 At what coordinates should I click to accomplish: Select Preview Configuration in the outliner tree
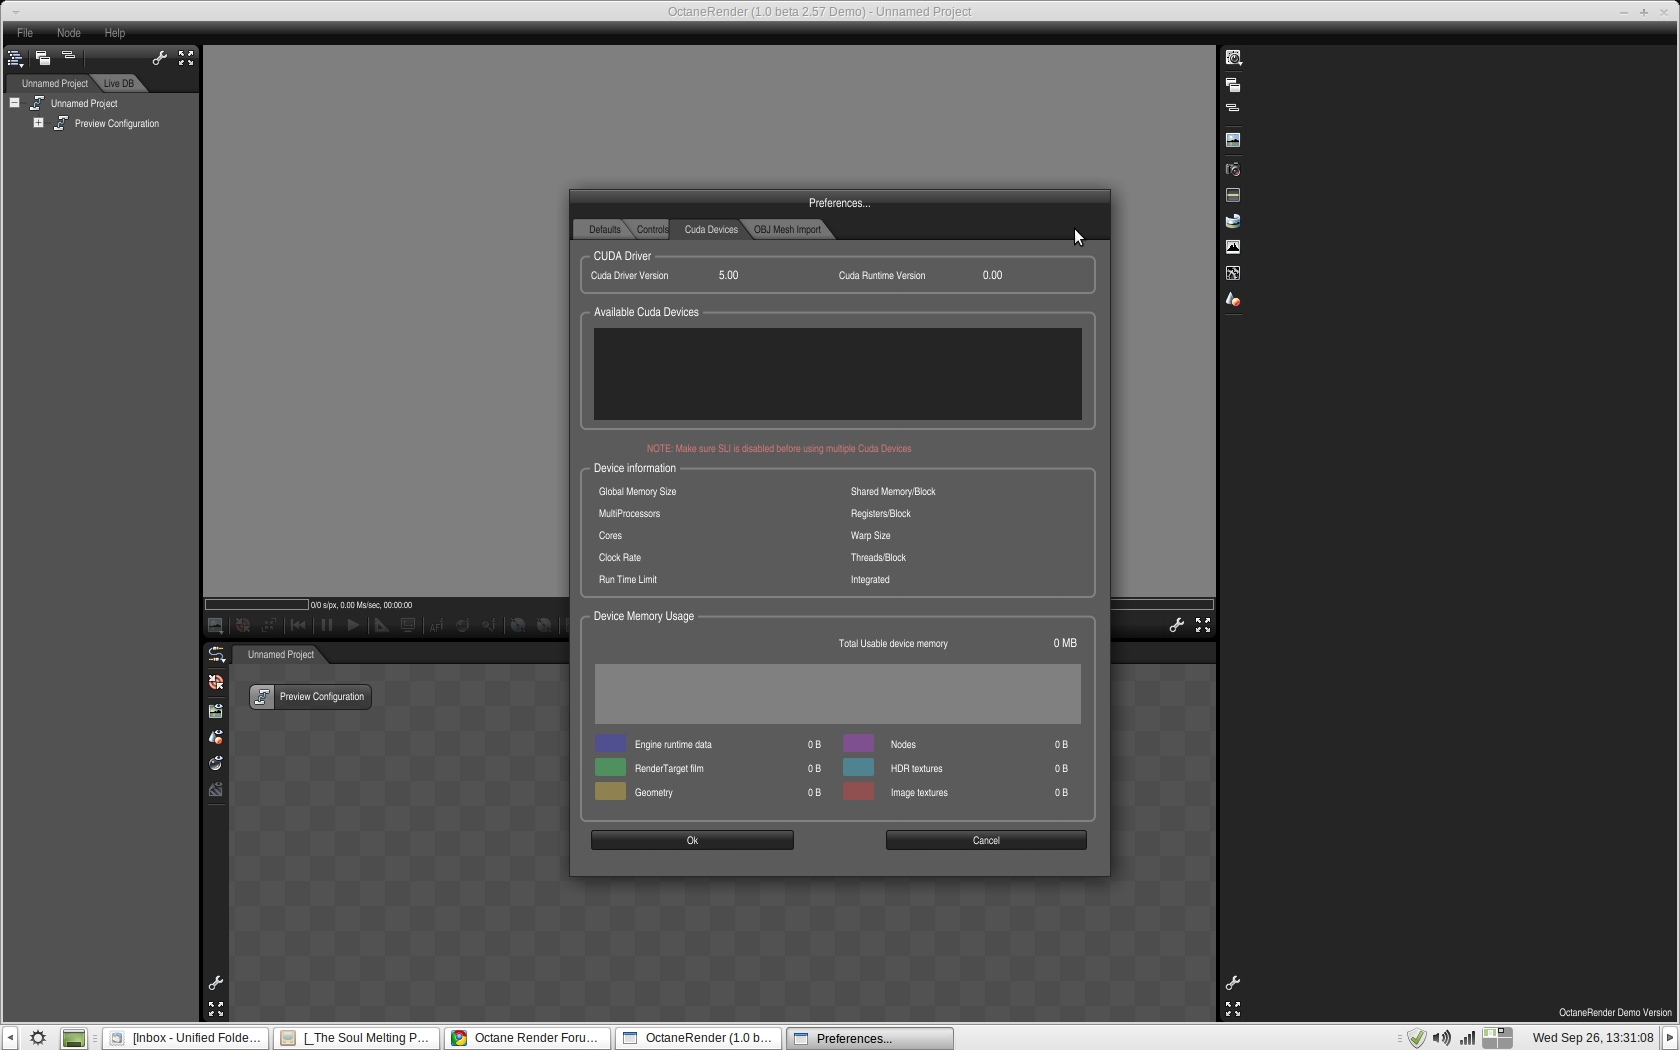point(116,124)
